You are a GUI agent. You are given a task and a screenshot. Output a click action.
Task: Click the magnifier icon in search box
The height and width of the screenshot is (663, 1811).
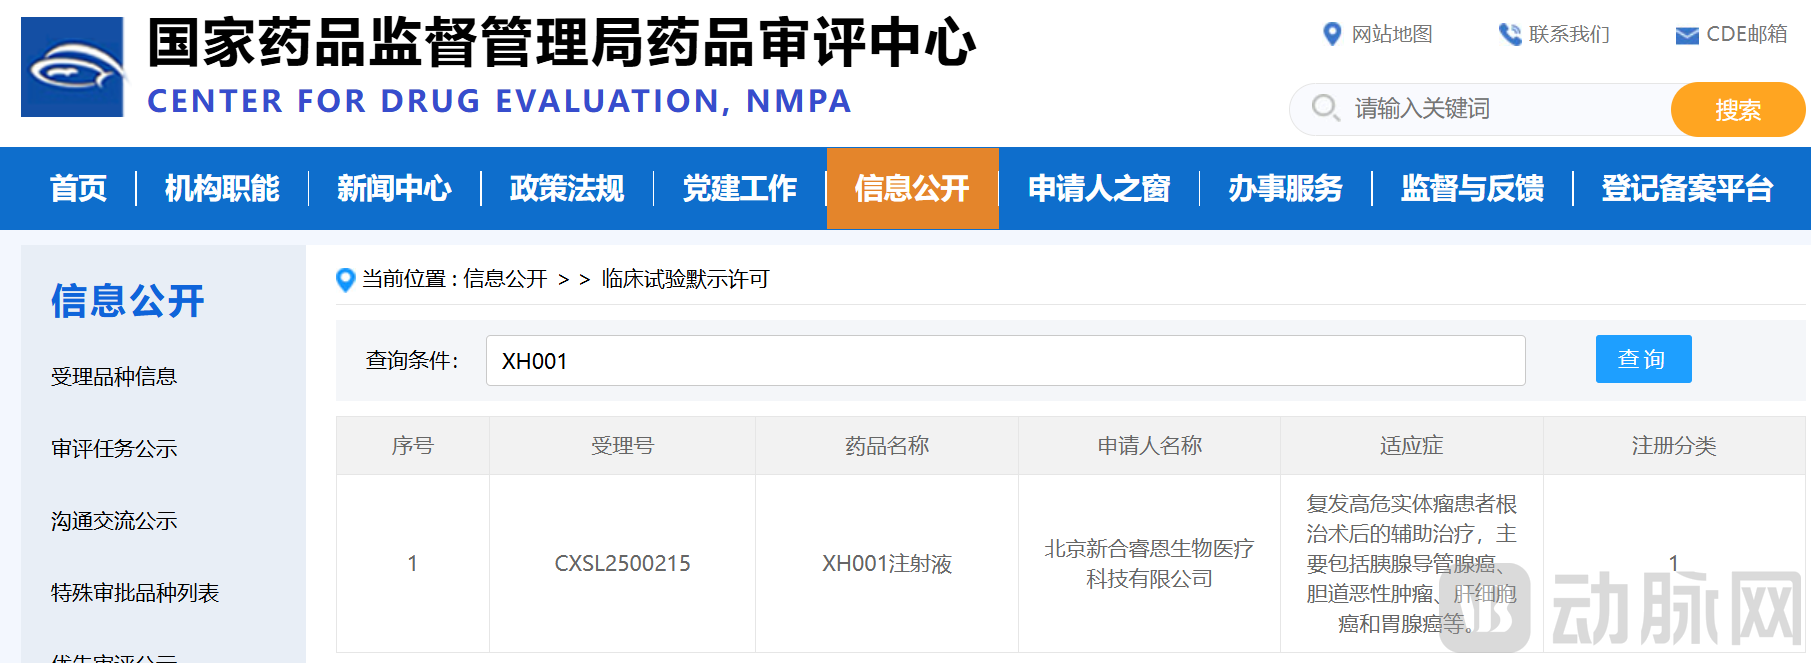(1325, 108)
